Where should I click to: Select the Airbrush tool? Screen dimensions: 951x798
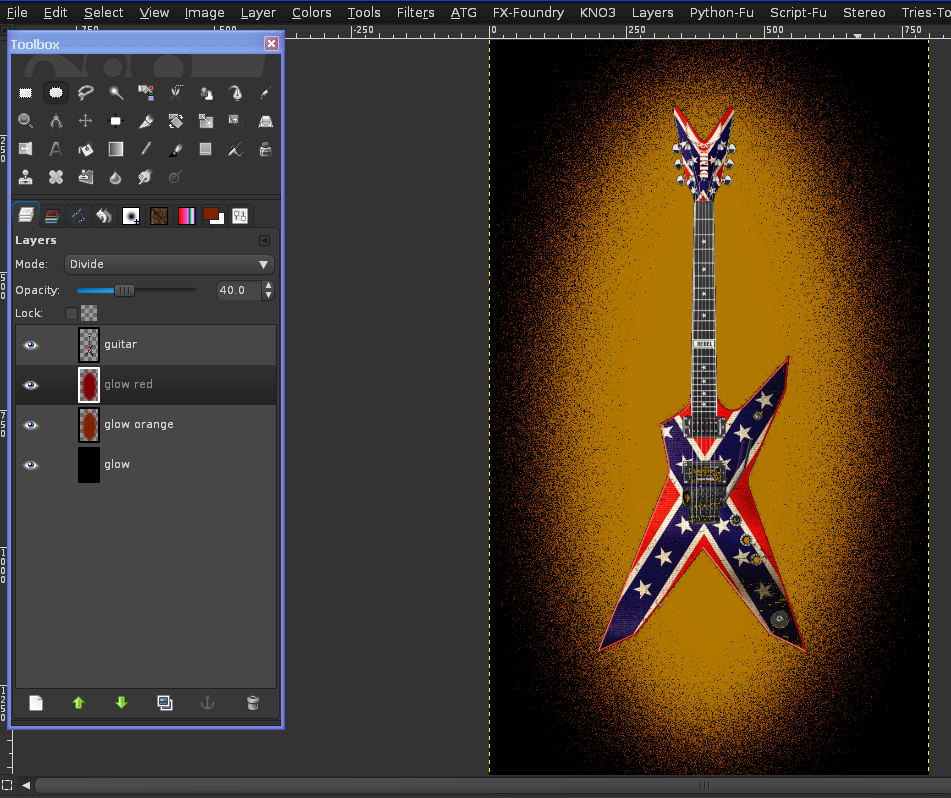point(235,149)
